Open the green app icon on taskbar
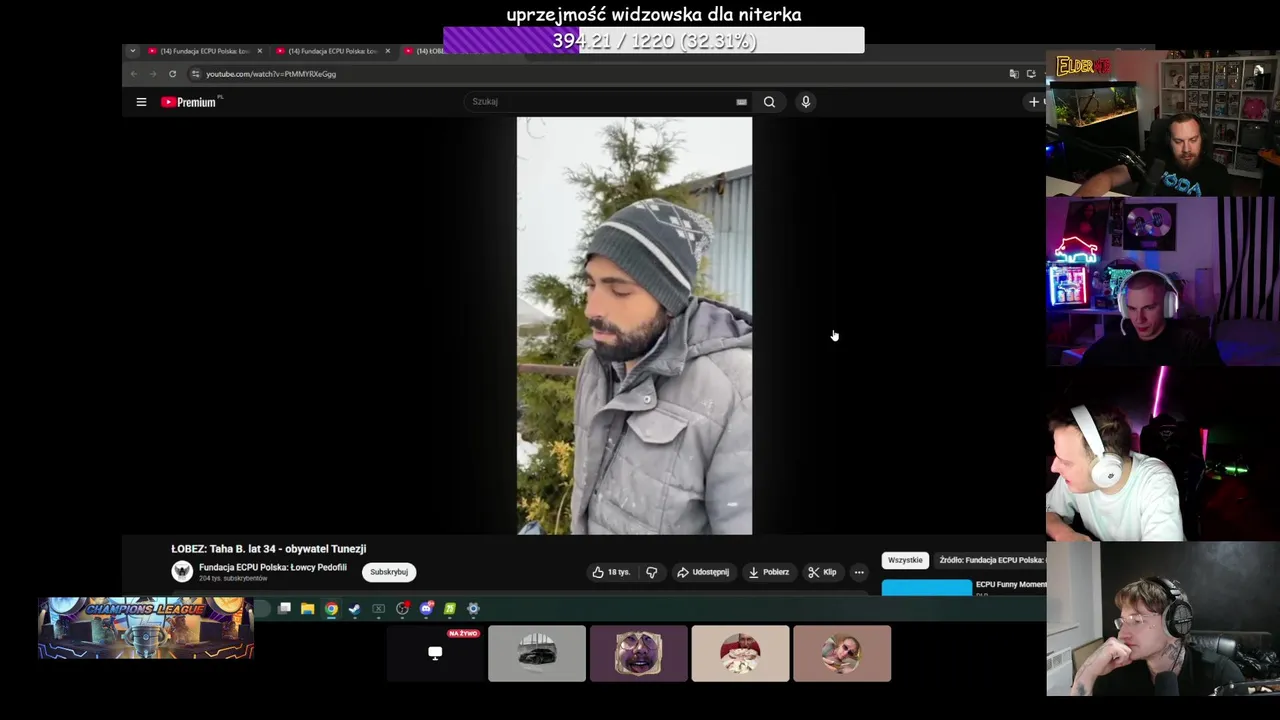The image size is (1280, 720). (x=450, y=608)
